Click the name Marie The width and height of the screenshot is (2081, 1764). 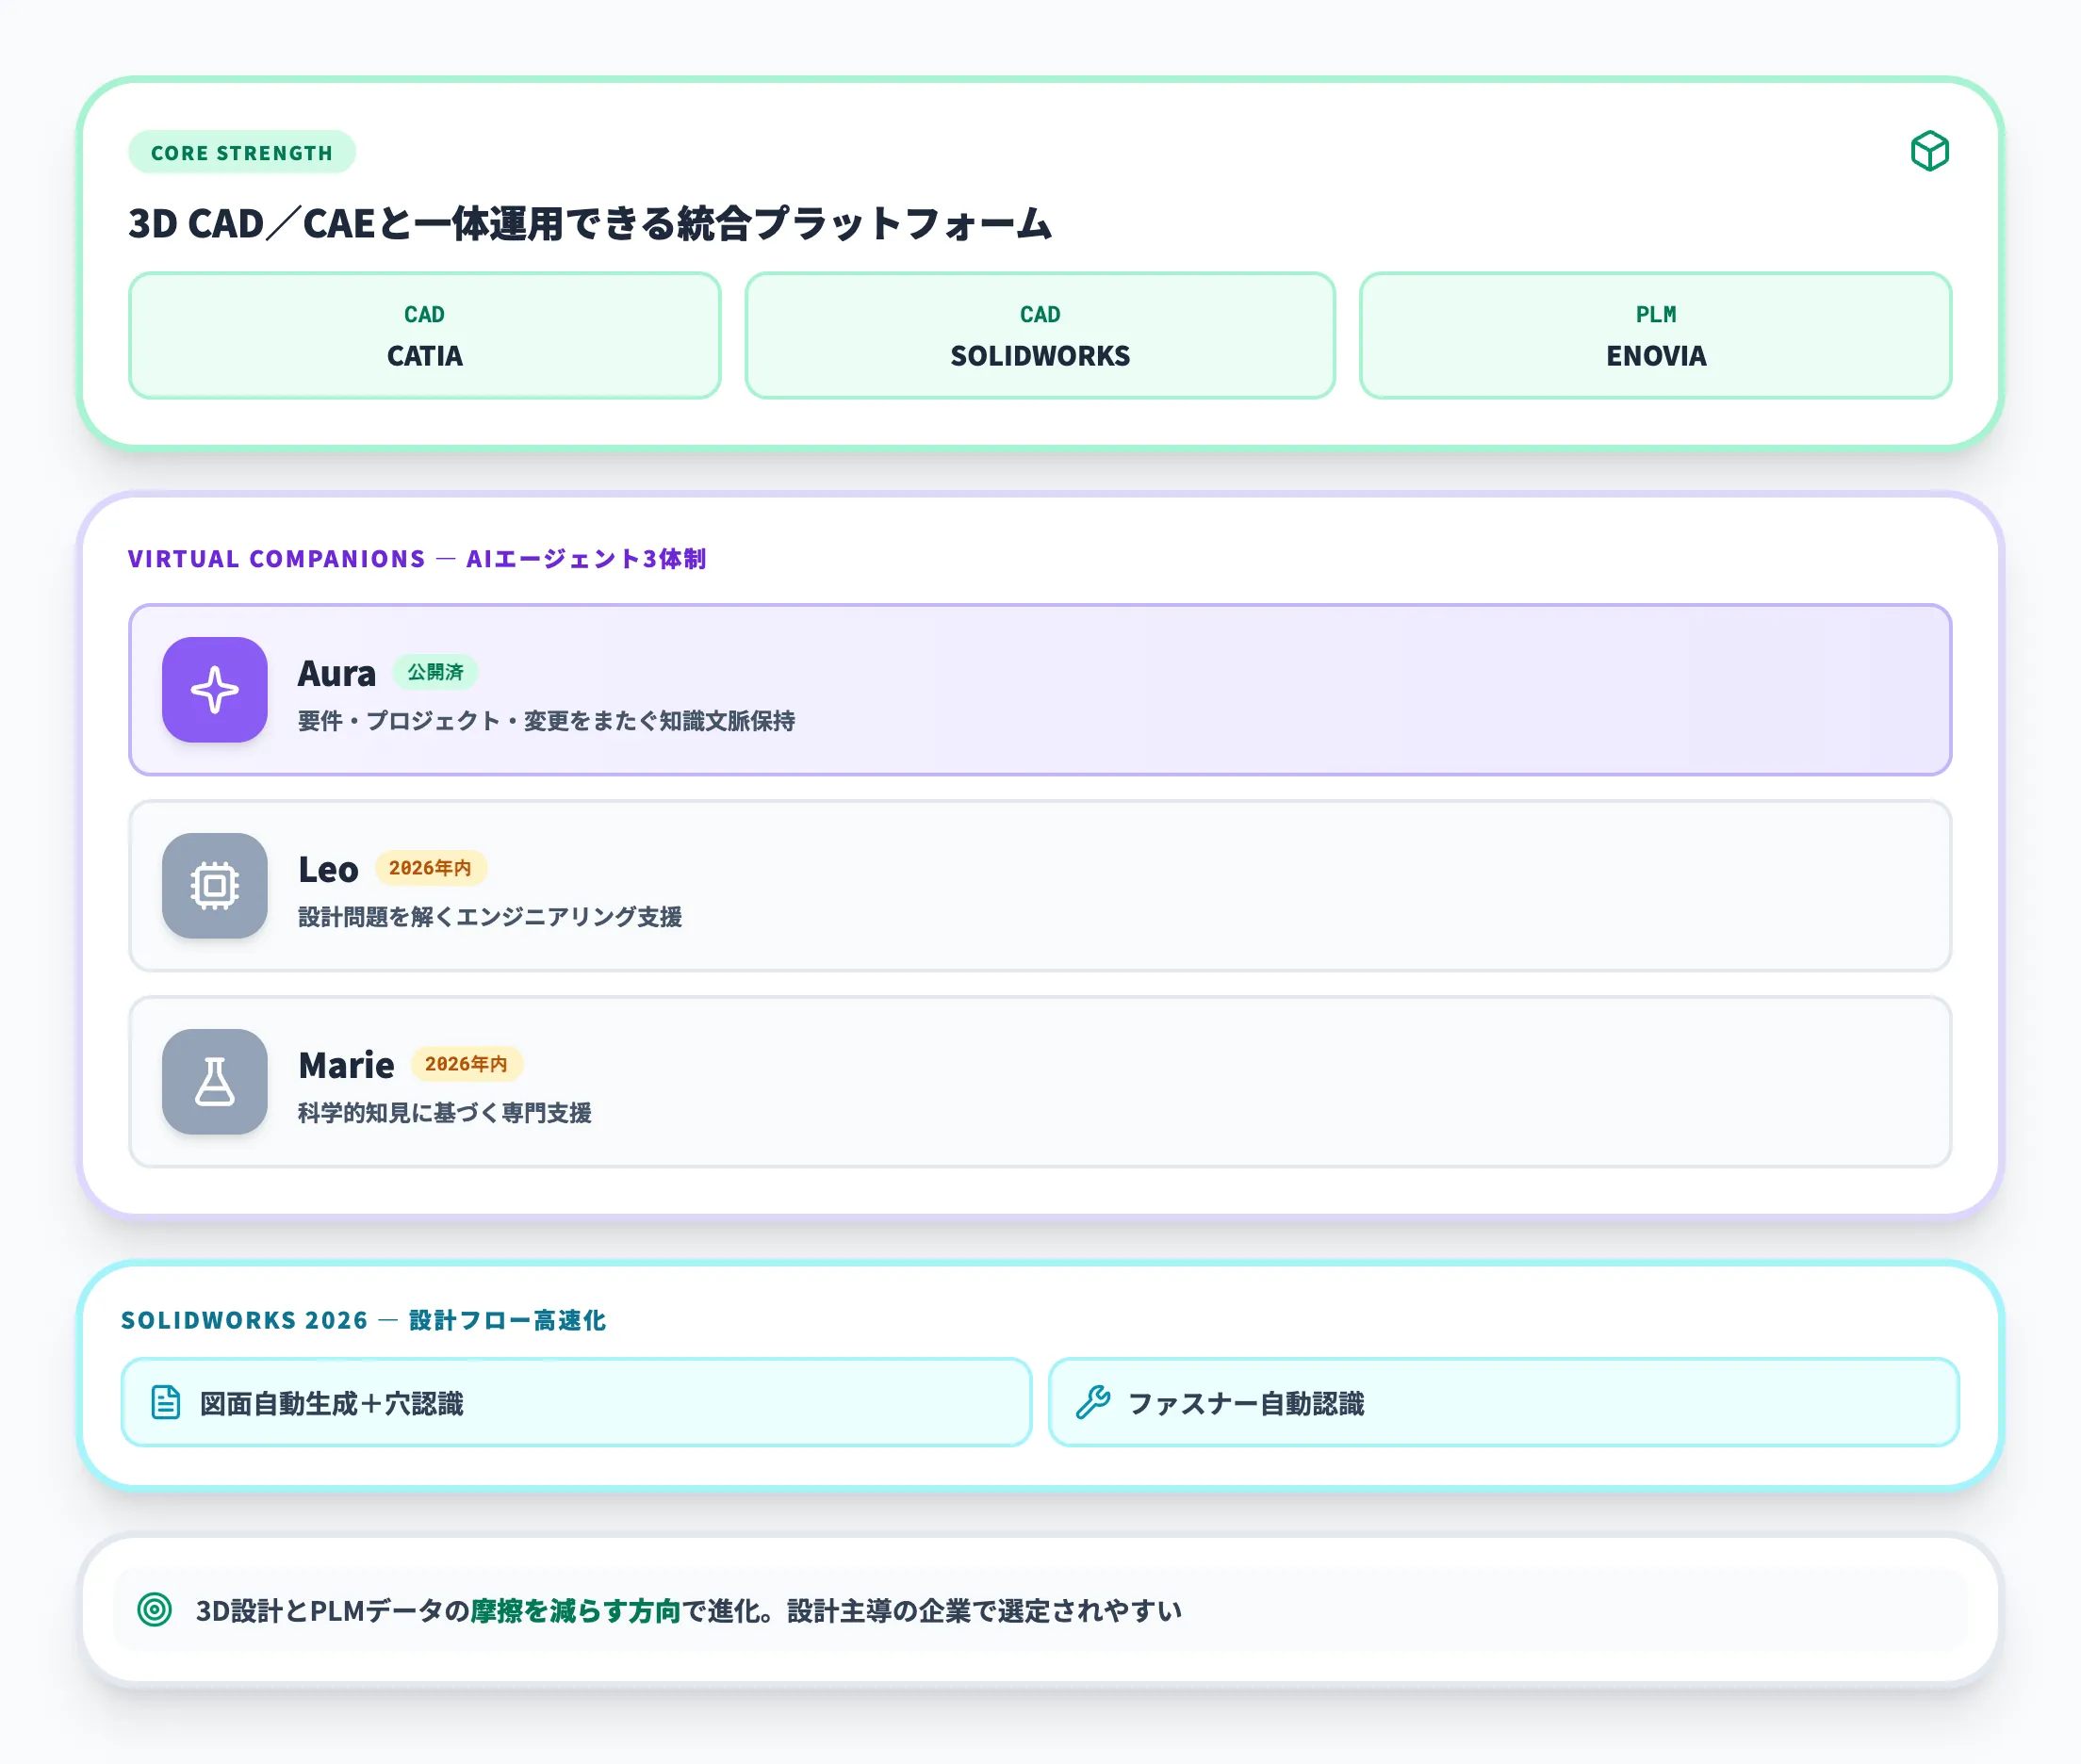(346, 1066)
